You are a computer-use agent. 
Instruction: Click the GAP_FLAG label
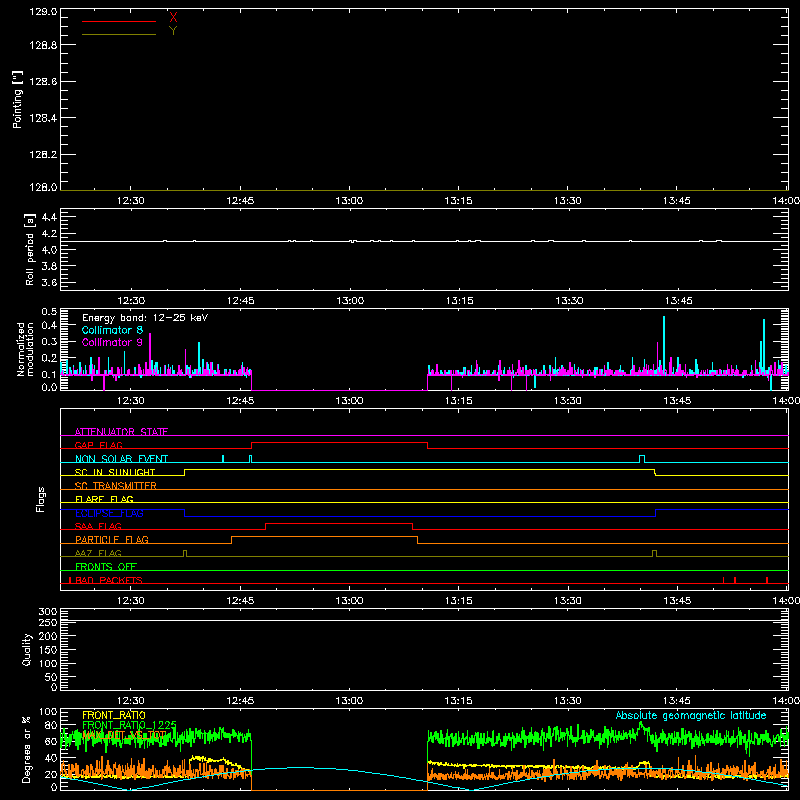pos(98,445)
